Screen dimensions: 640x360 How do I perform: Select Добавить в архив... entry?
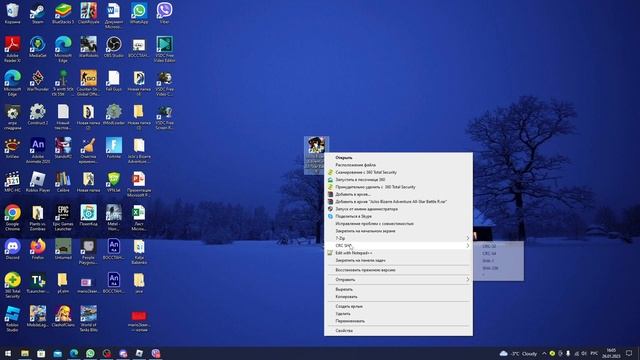pyautogui.click(x=353, y=194)
